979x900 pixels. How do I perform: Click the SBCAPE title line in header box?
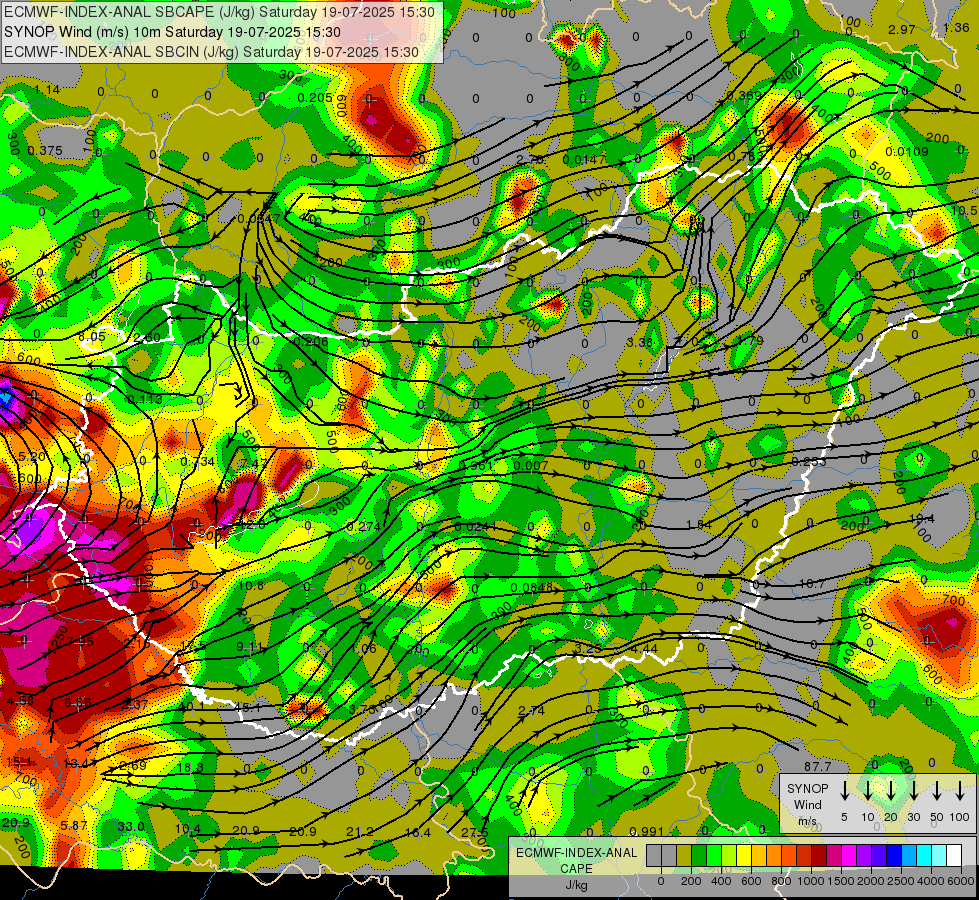tap(219, 12)
